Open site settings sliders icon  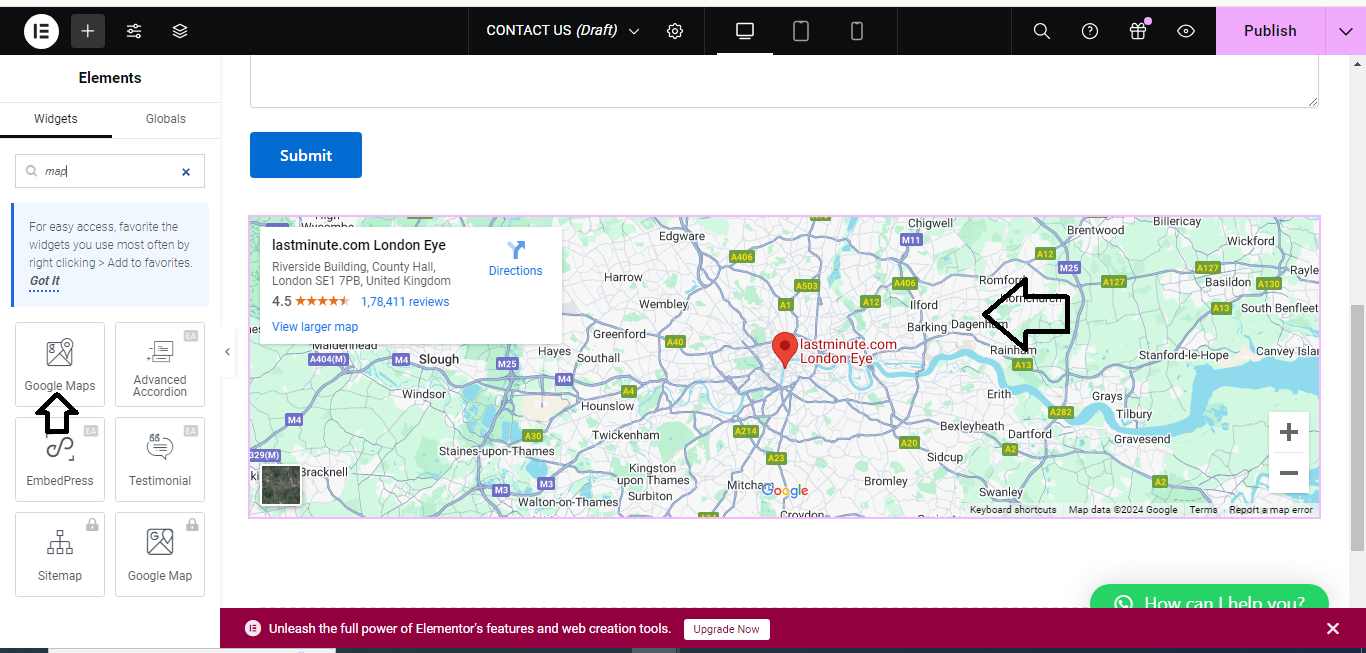(134, 31)
